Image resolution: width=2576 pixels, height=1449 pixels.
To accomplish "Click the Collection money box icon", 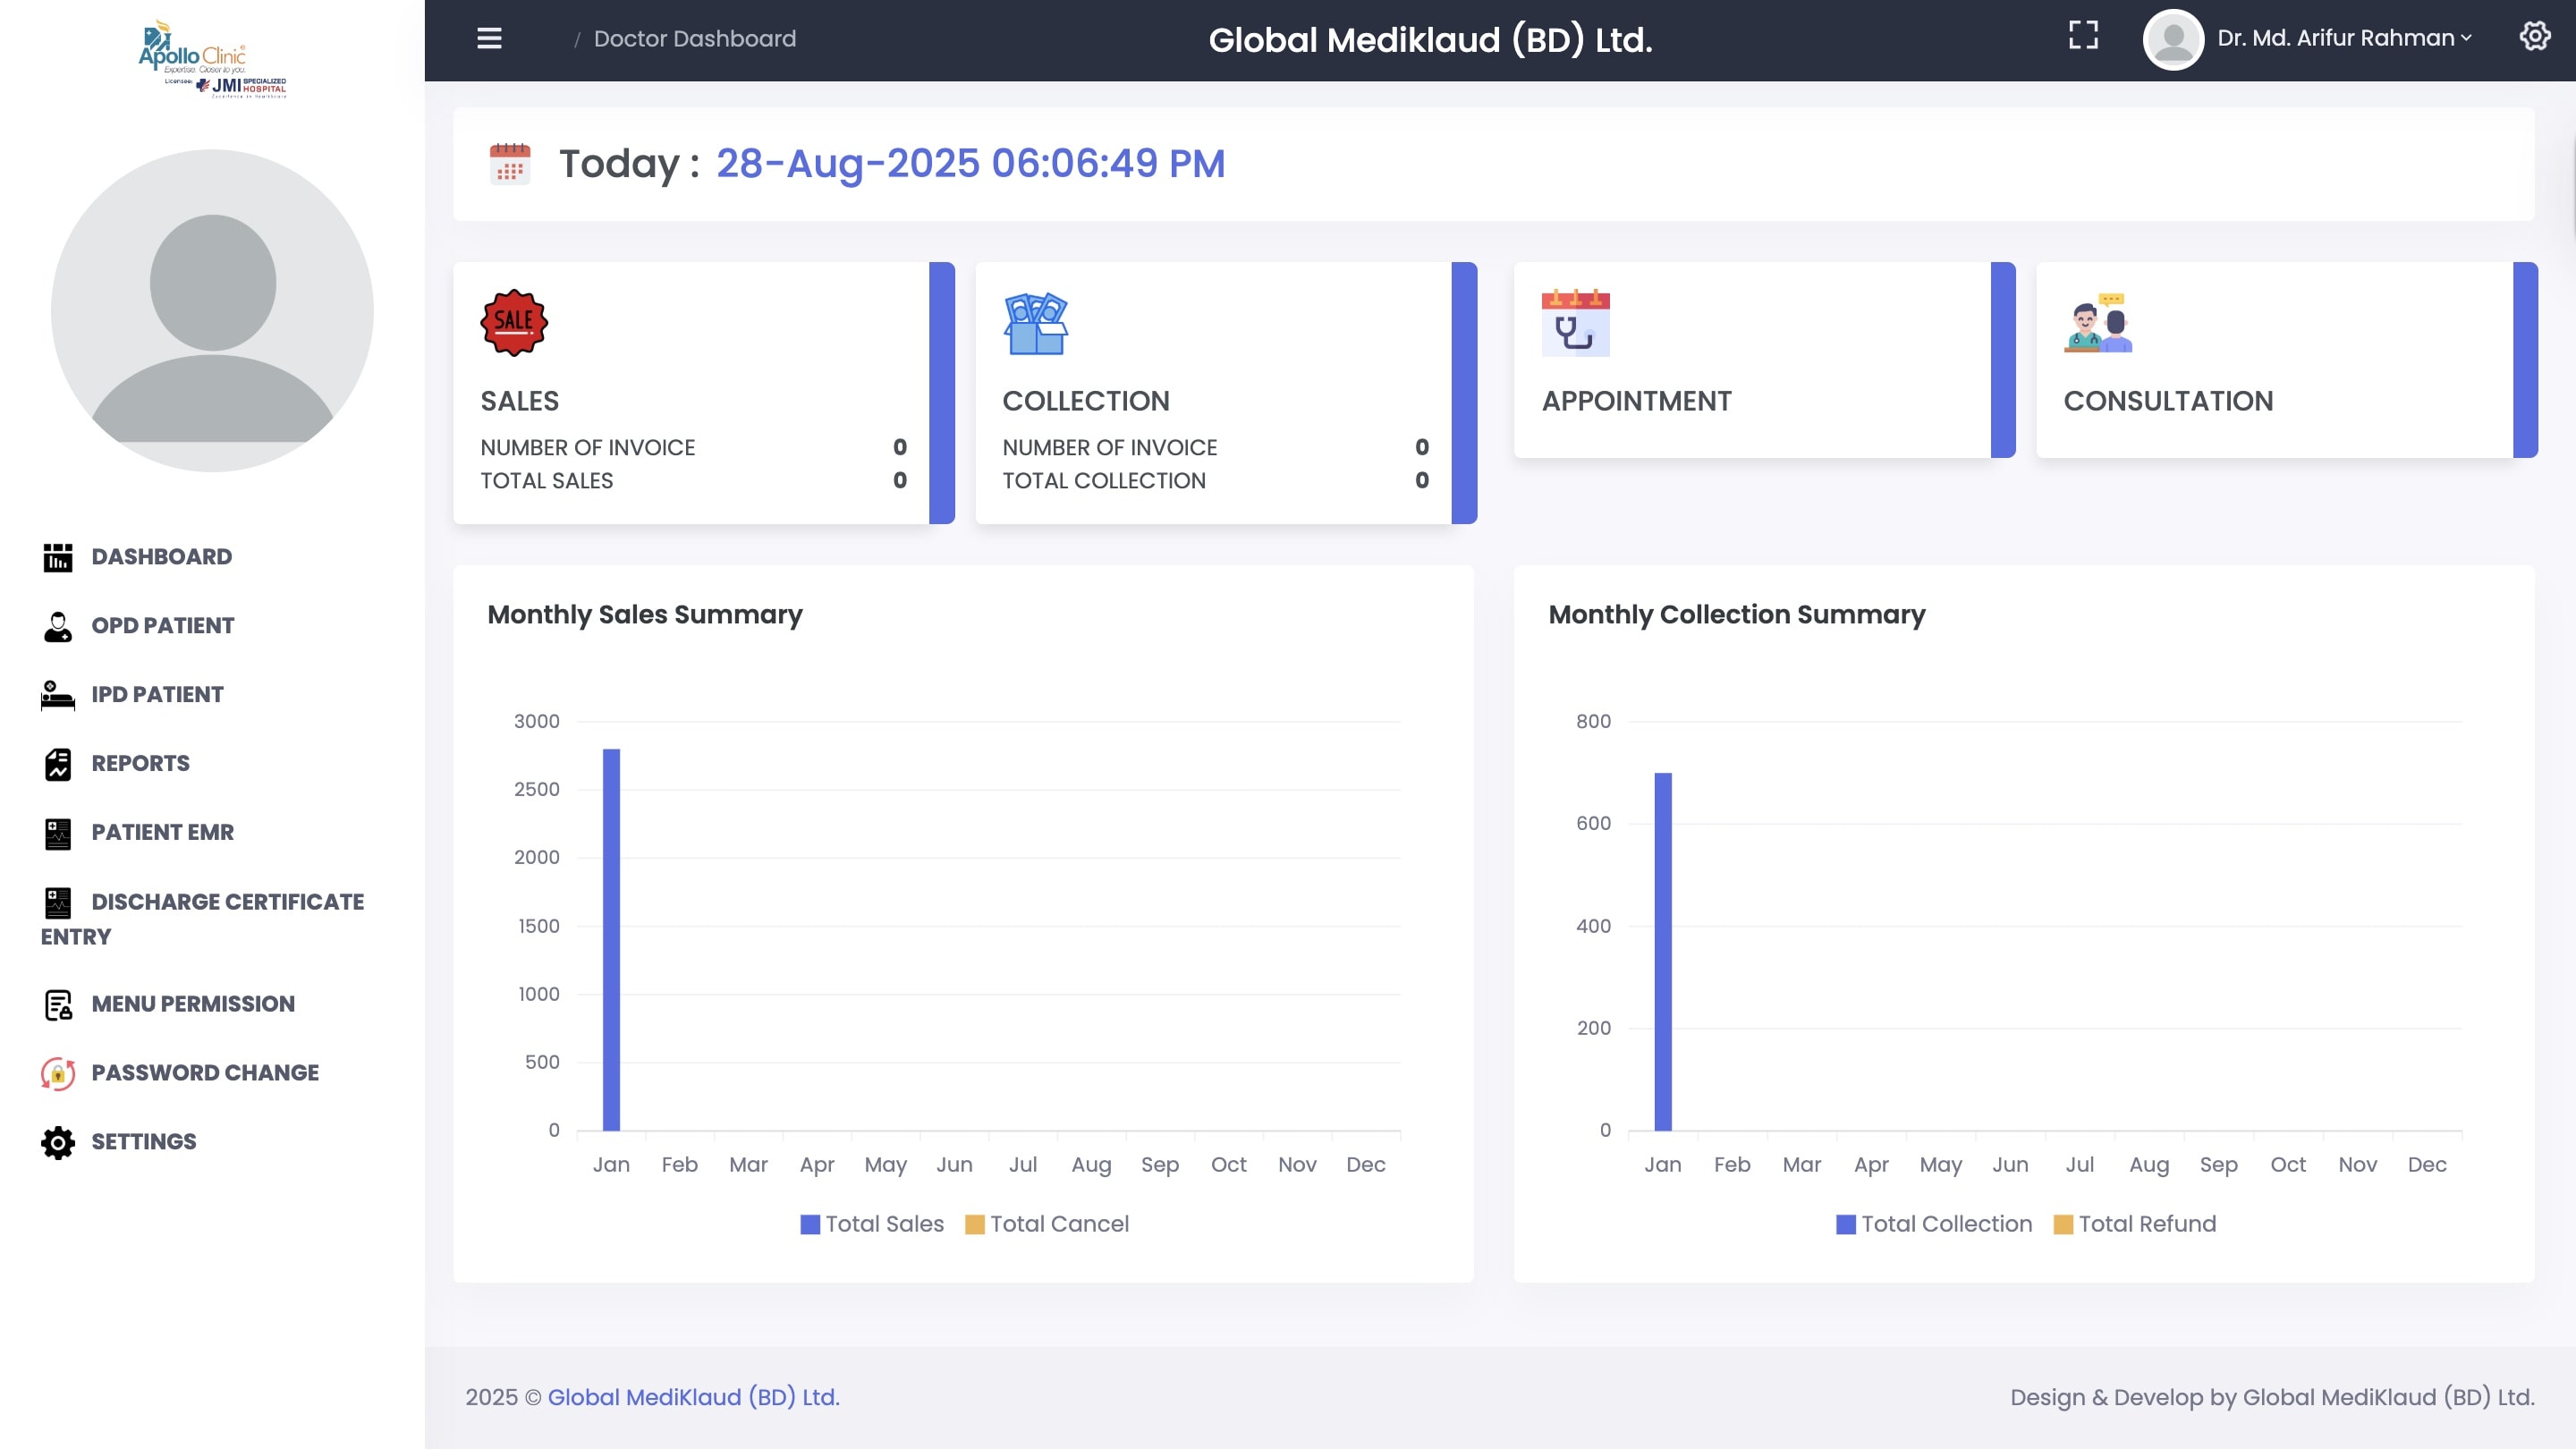I will [x=1035, y=323].
